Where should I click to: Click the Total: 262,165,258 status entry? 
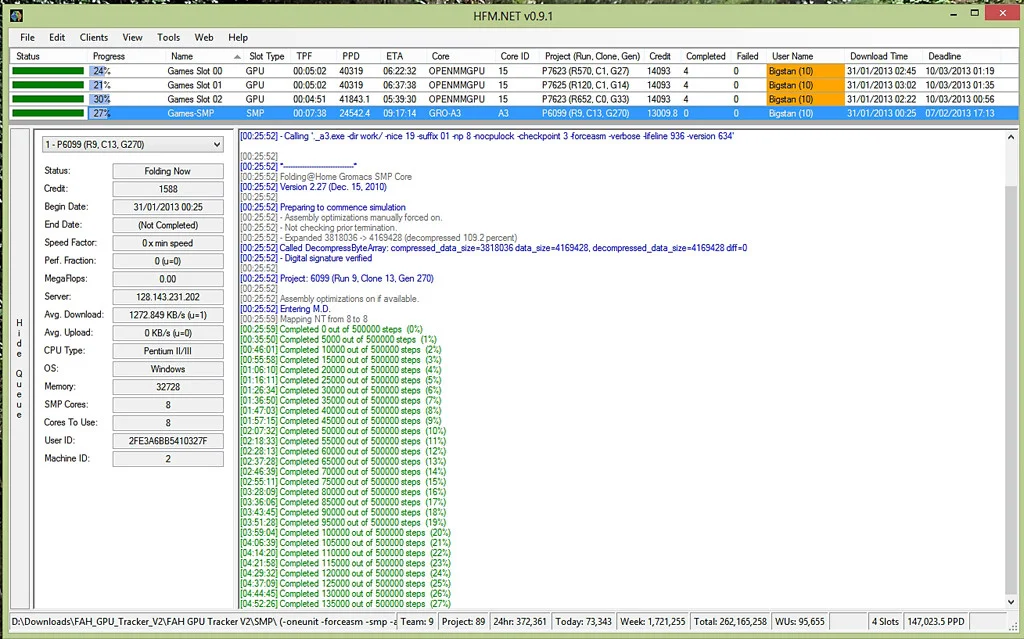point(730,621)
